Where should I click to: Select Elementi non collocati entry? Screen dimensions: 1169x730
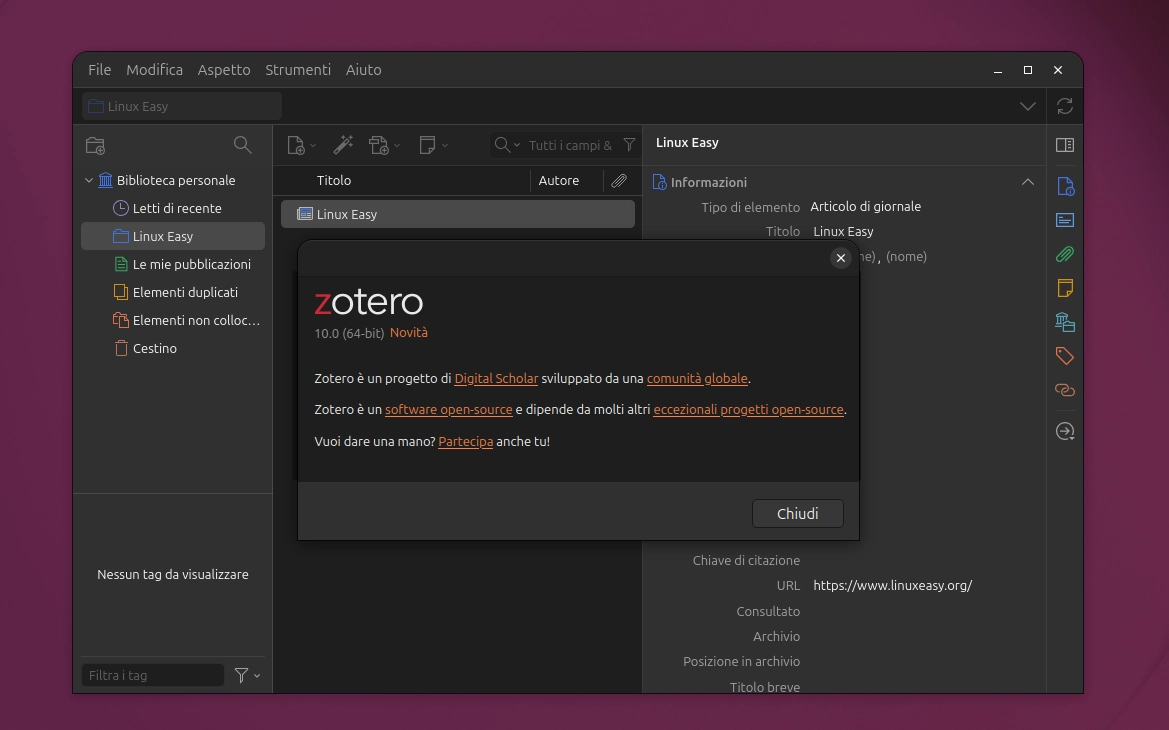(172, 320)
